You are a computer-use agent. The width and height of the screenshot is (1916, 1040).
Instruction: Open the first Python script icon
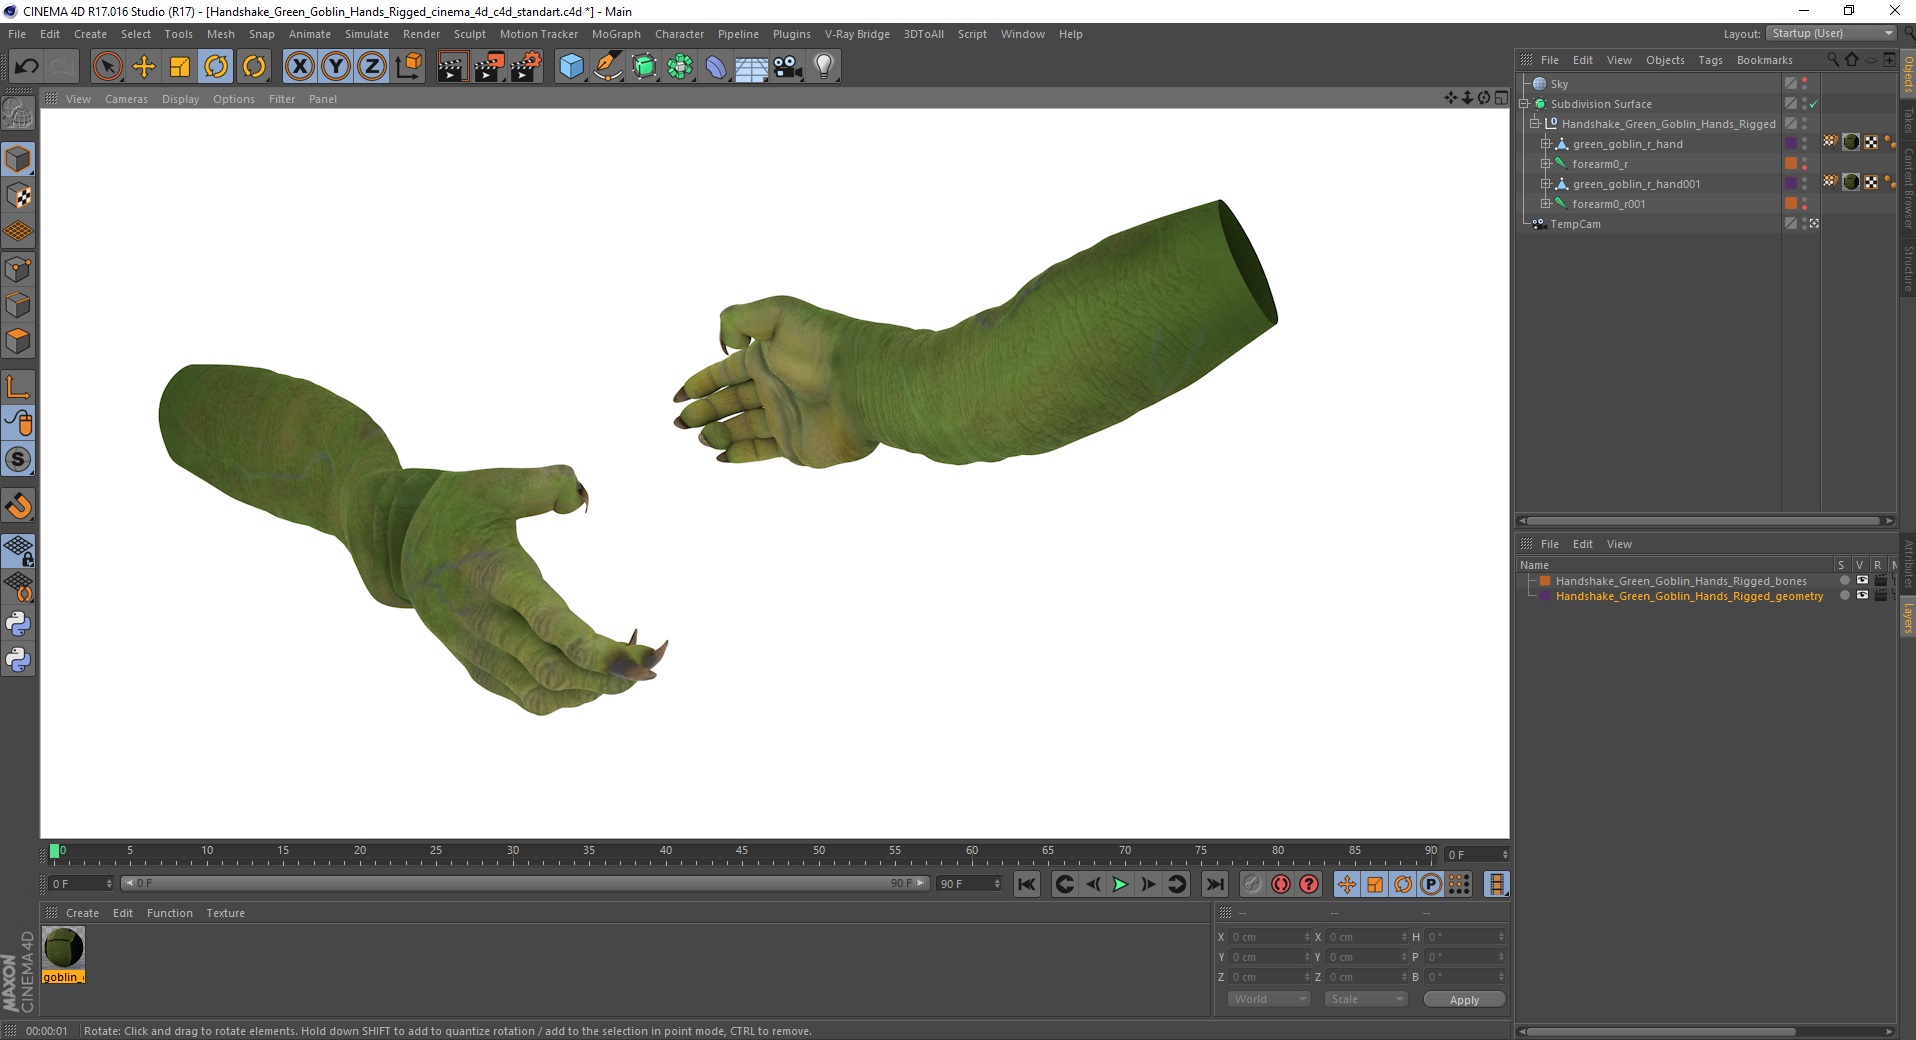click(18, 624)
